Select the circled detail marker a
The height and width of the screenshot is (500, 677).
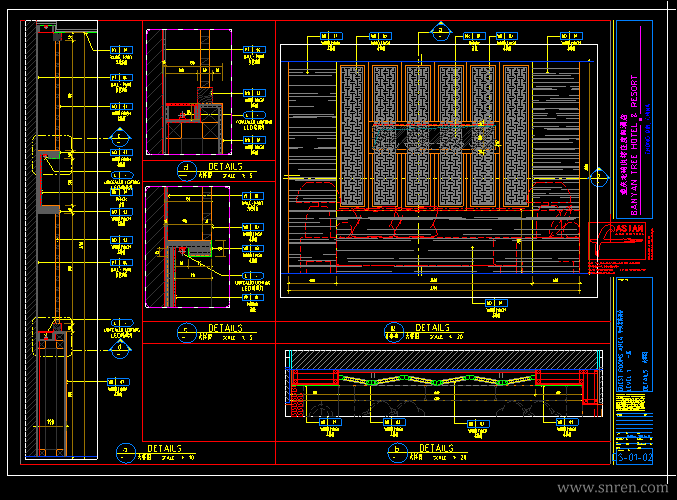click(x=126, y=453)
